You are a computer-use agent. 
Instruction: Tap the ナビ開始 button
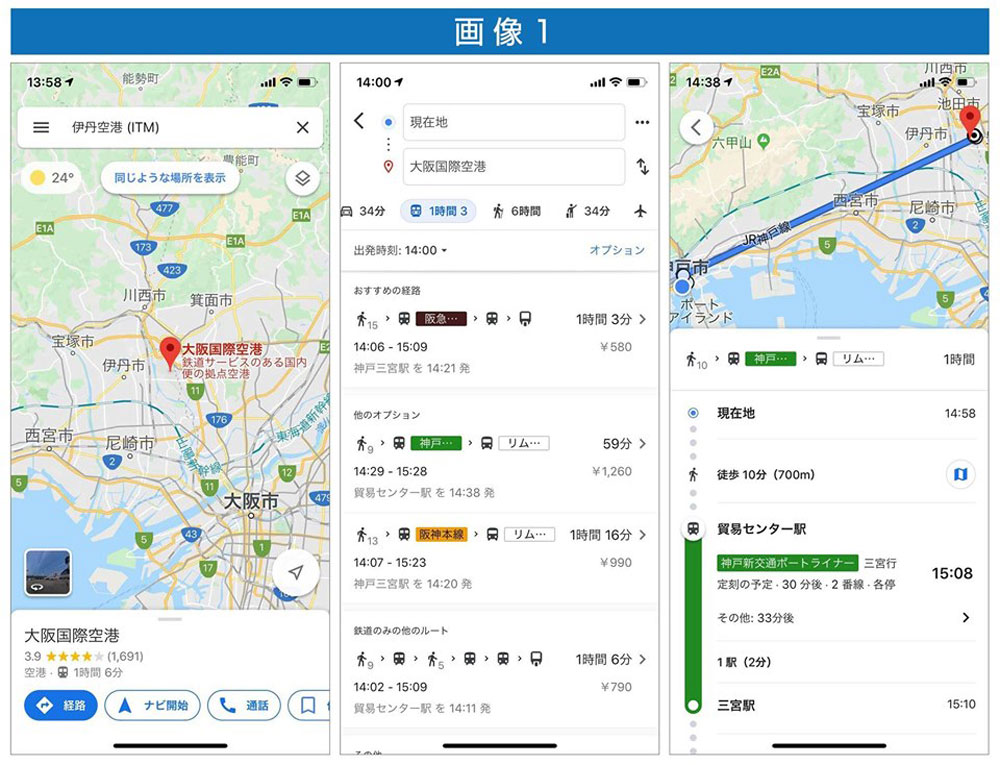pyautogui.click(x=152, y=705)
